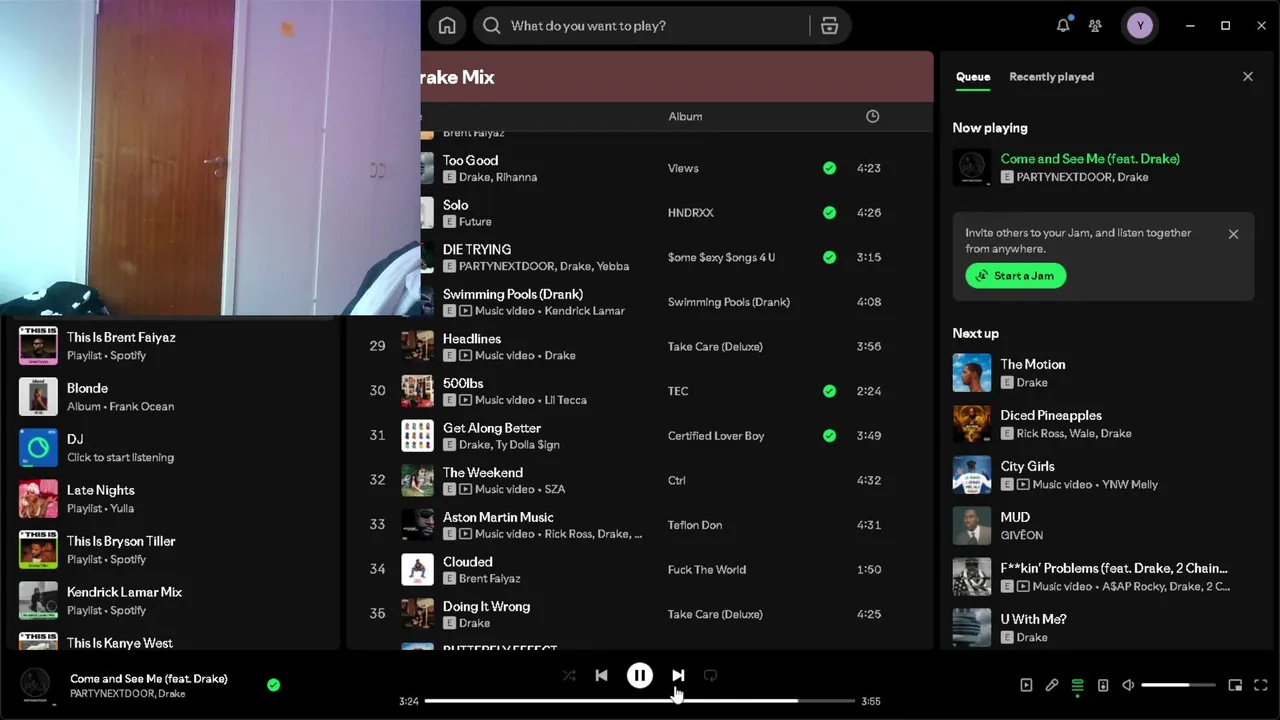Open the miniplayer
1280x720 pixels.
point(1235,685)
